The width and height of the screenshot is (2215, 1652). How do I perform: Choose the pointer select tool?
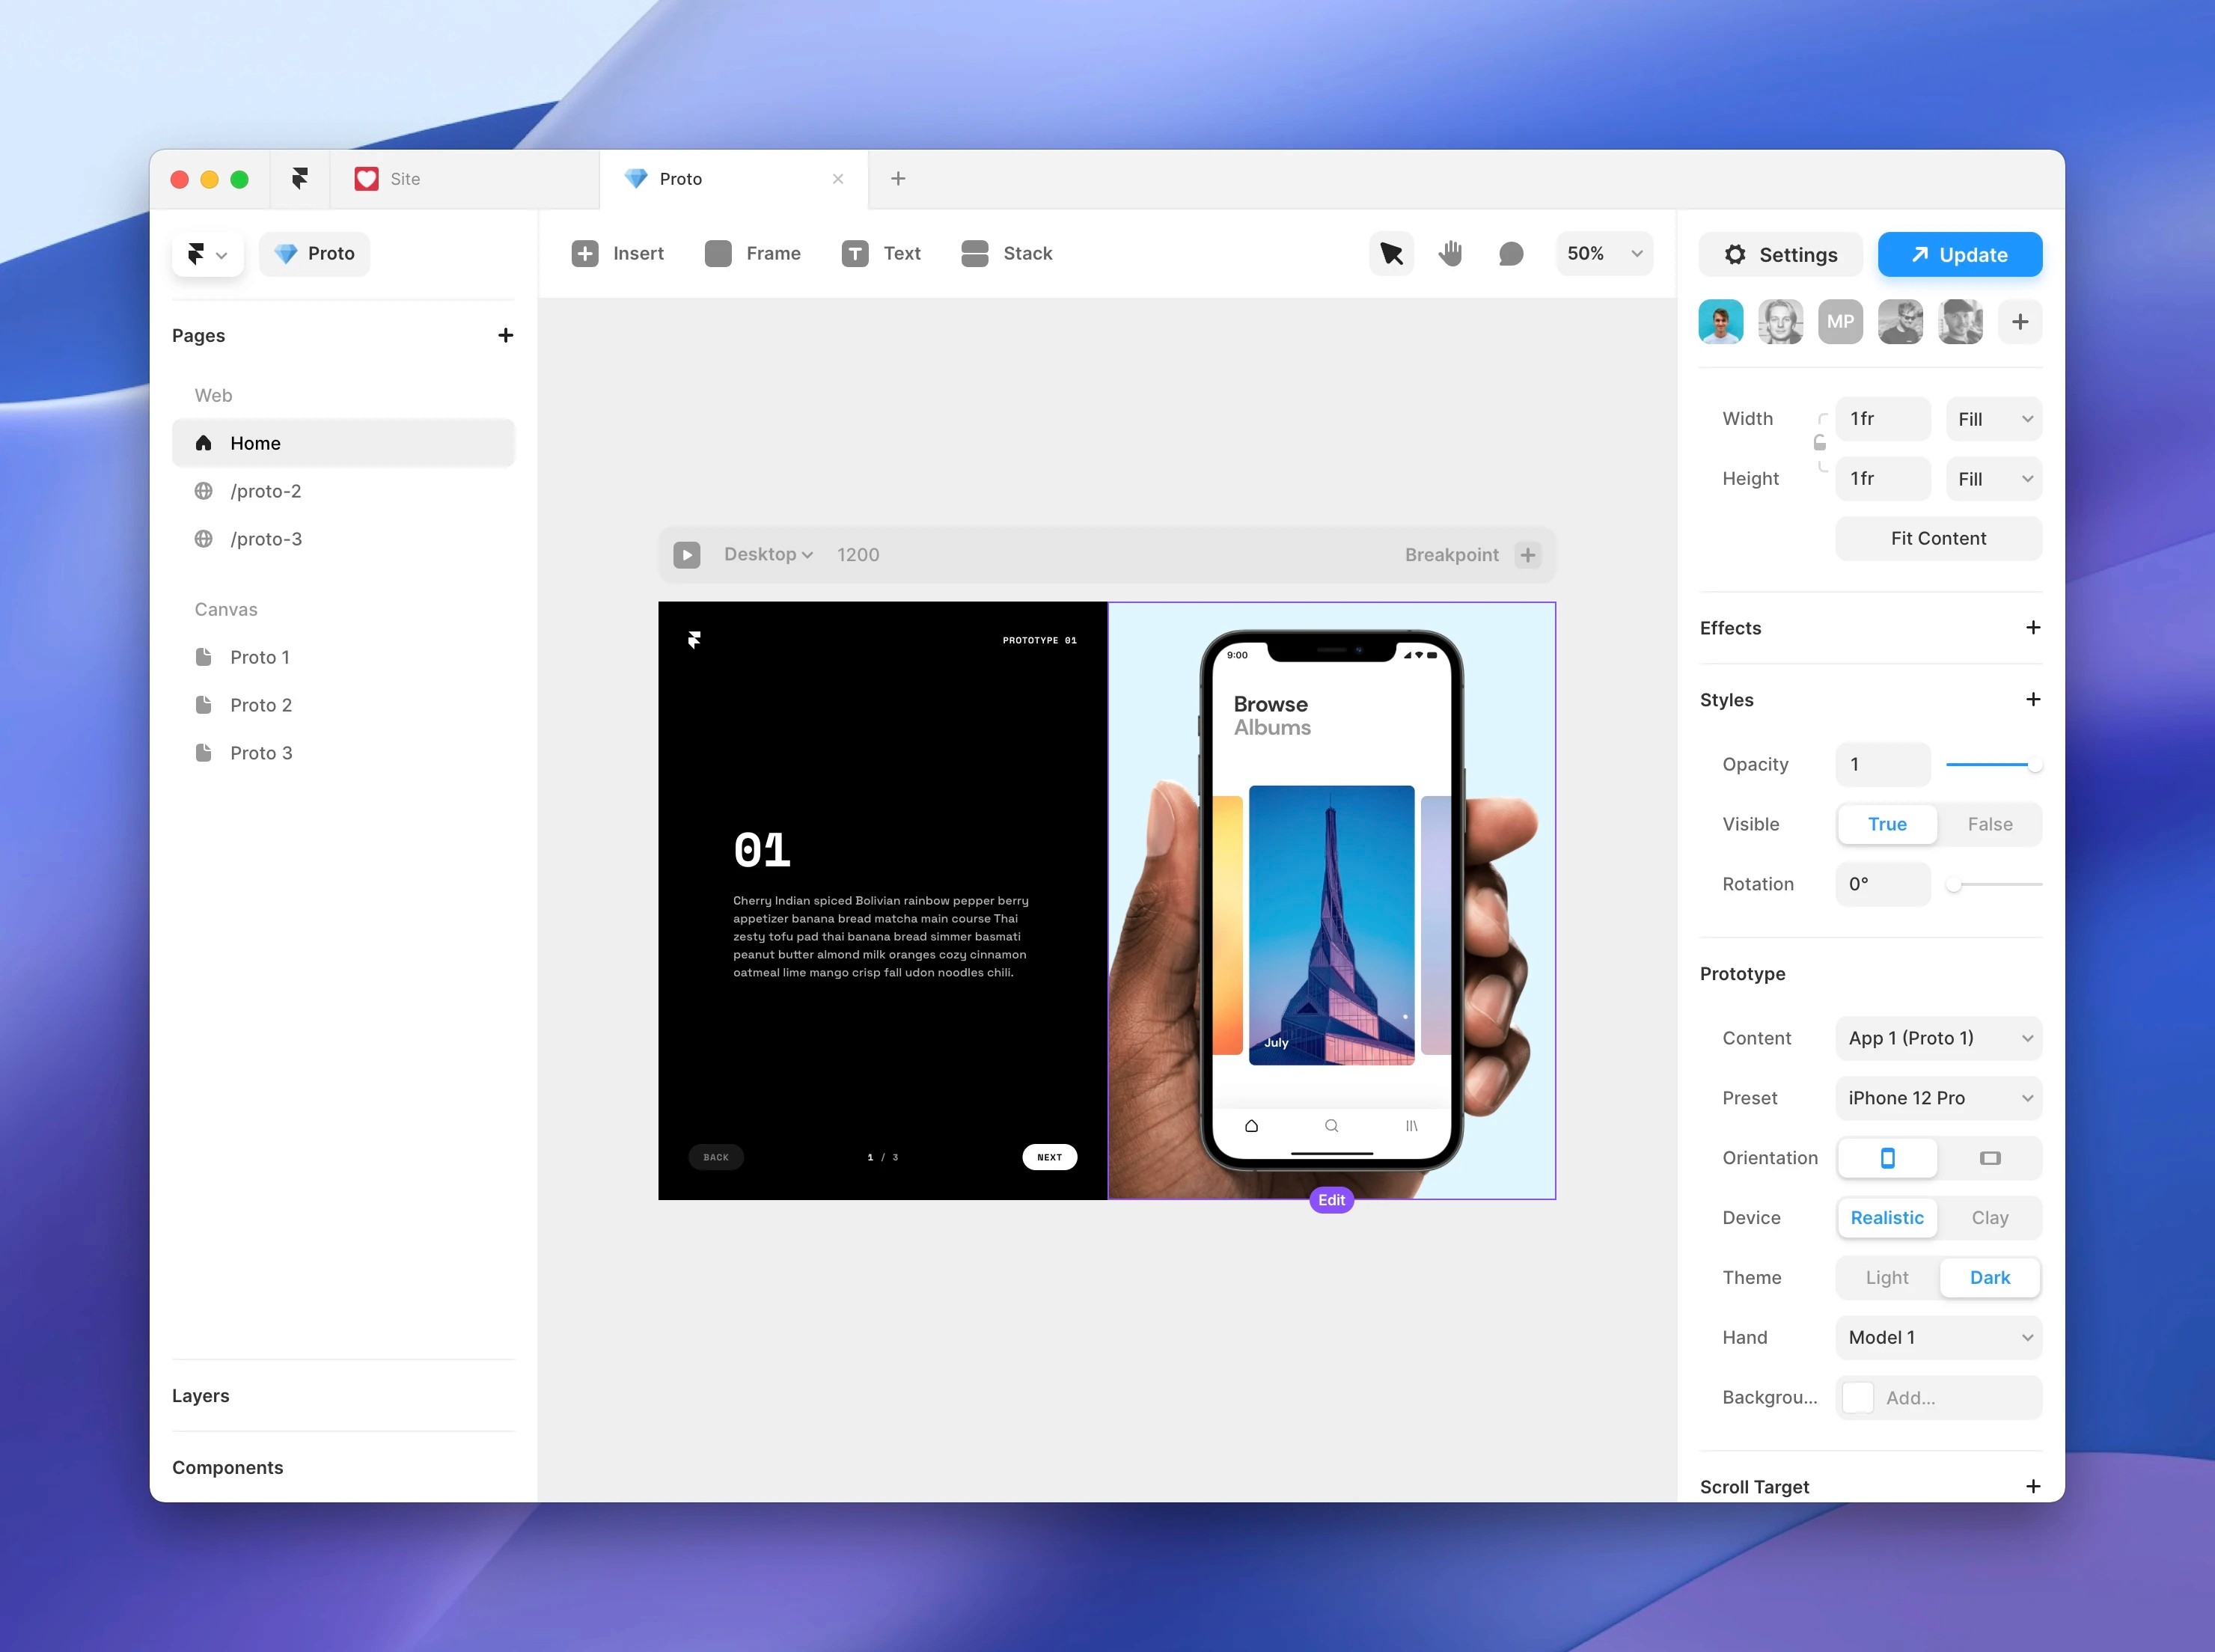pyautogui.click(x=1391, y=254)
